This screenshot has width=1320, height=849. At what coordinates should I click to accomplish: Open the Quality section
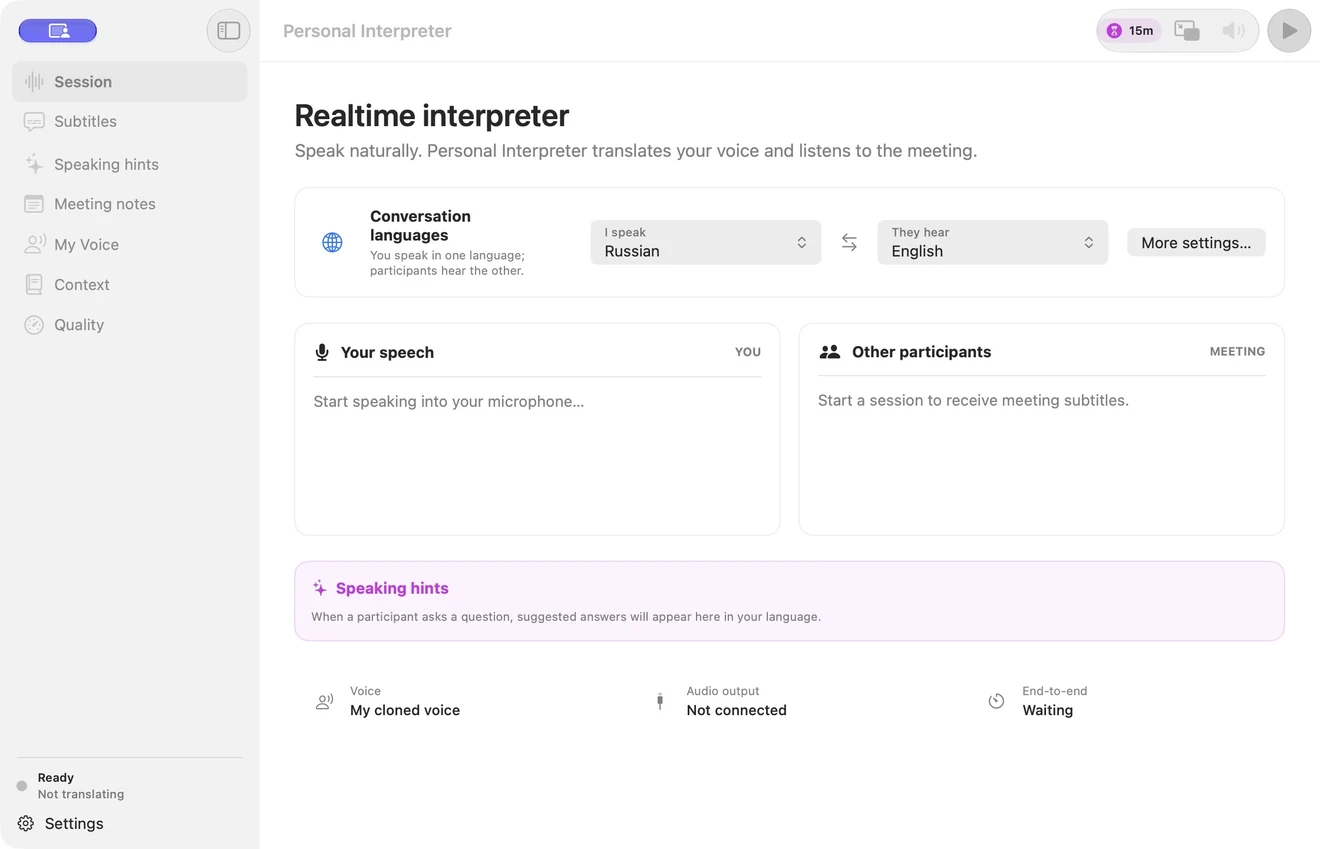pyautogui.click(x=130, y=324)
